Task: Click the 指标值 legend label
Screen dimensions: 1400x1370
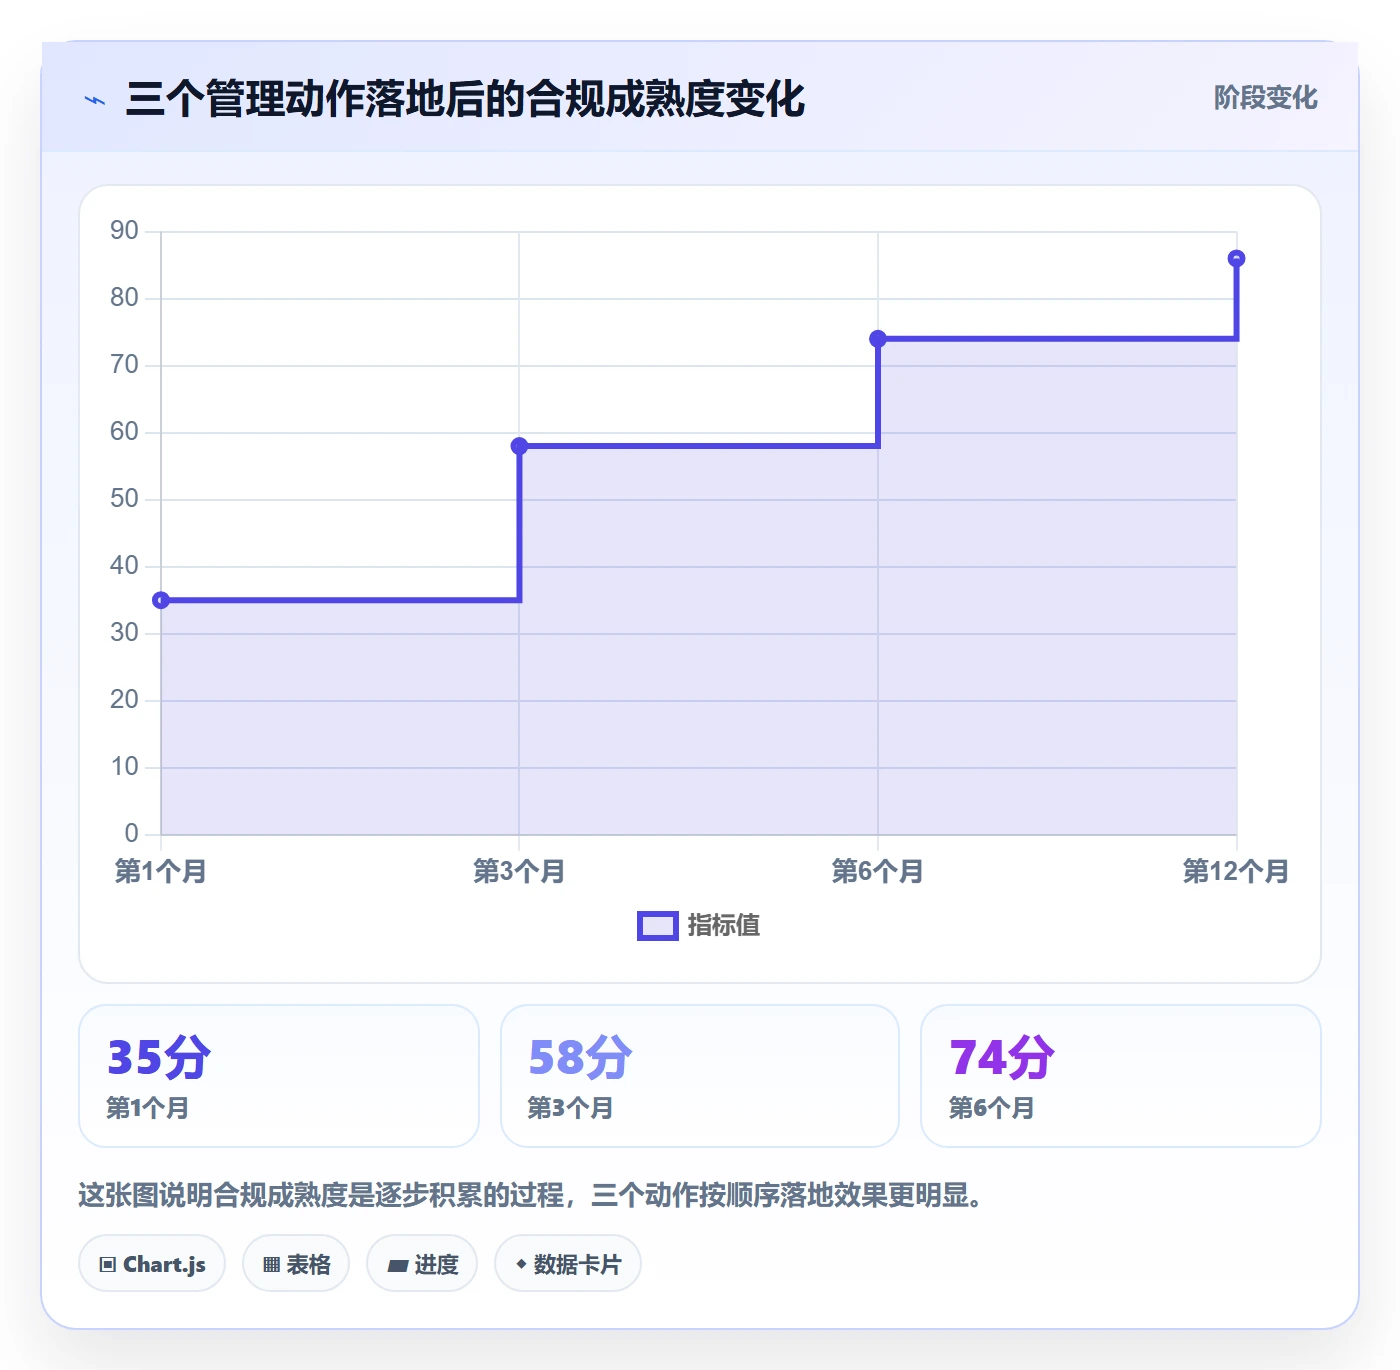Action: coord(724,926)
